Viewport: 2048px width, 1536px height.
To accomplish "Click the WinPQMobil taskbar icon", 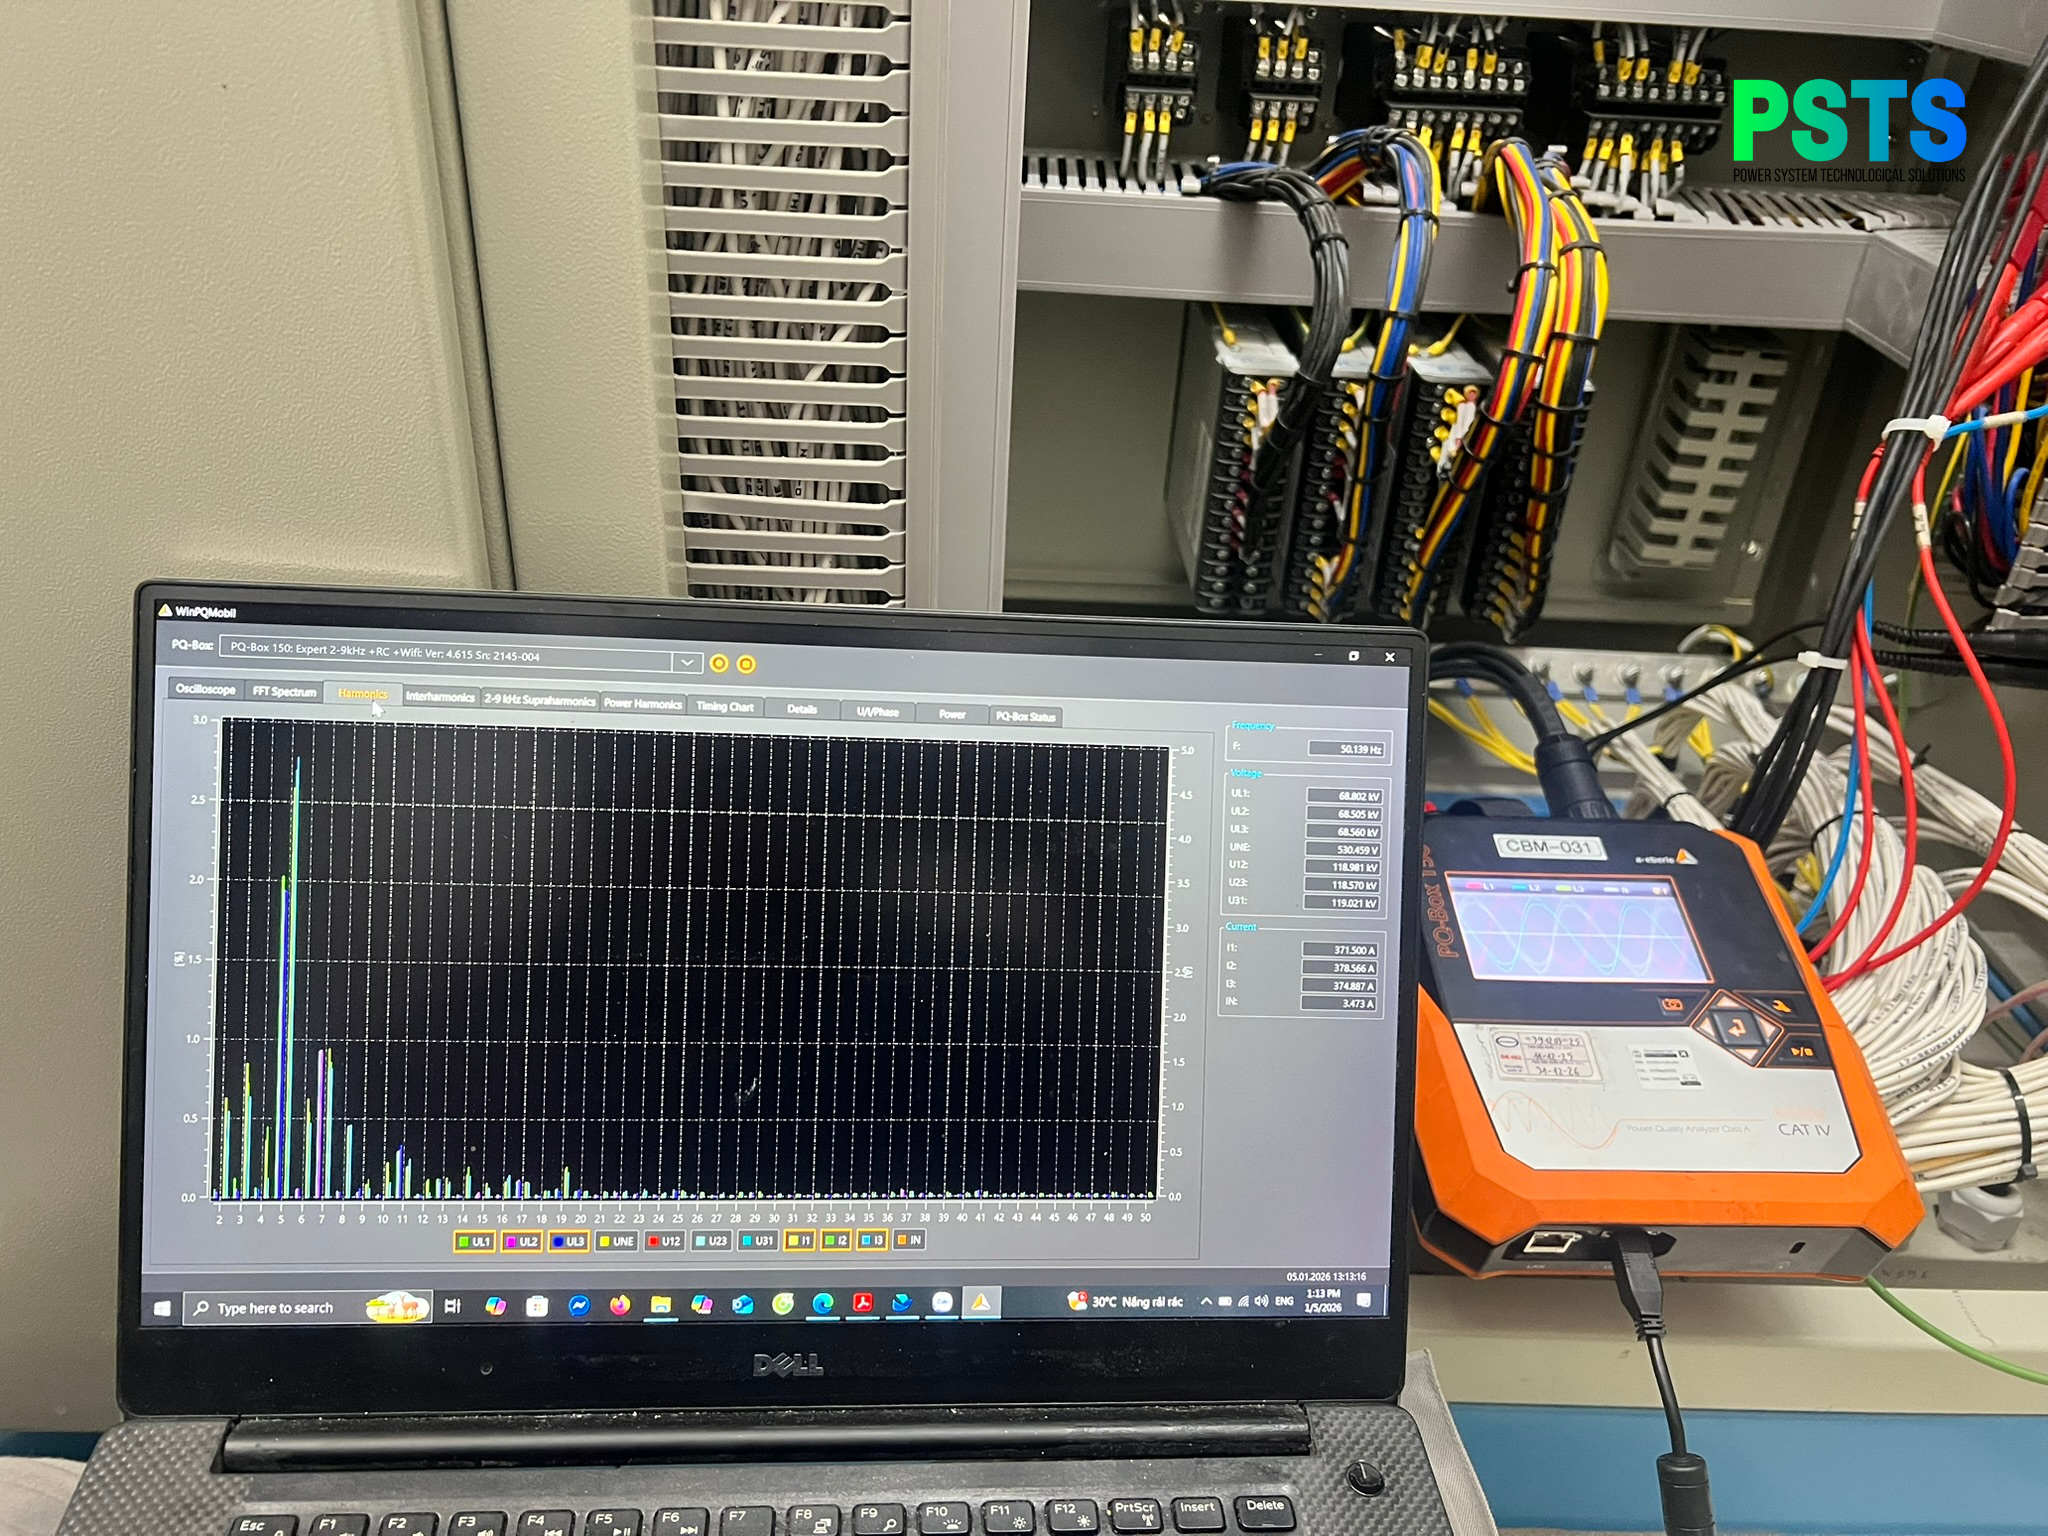I will pyautogui.click(x=981, y=1301).
